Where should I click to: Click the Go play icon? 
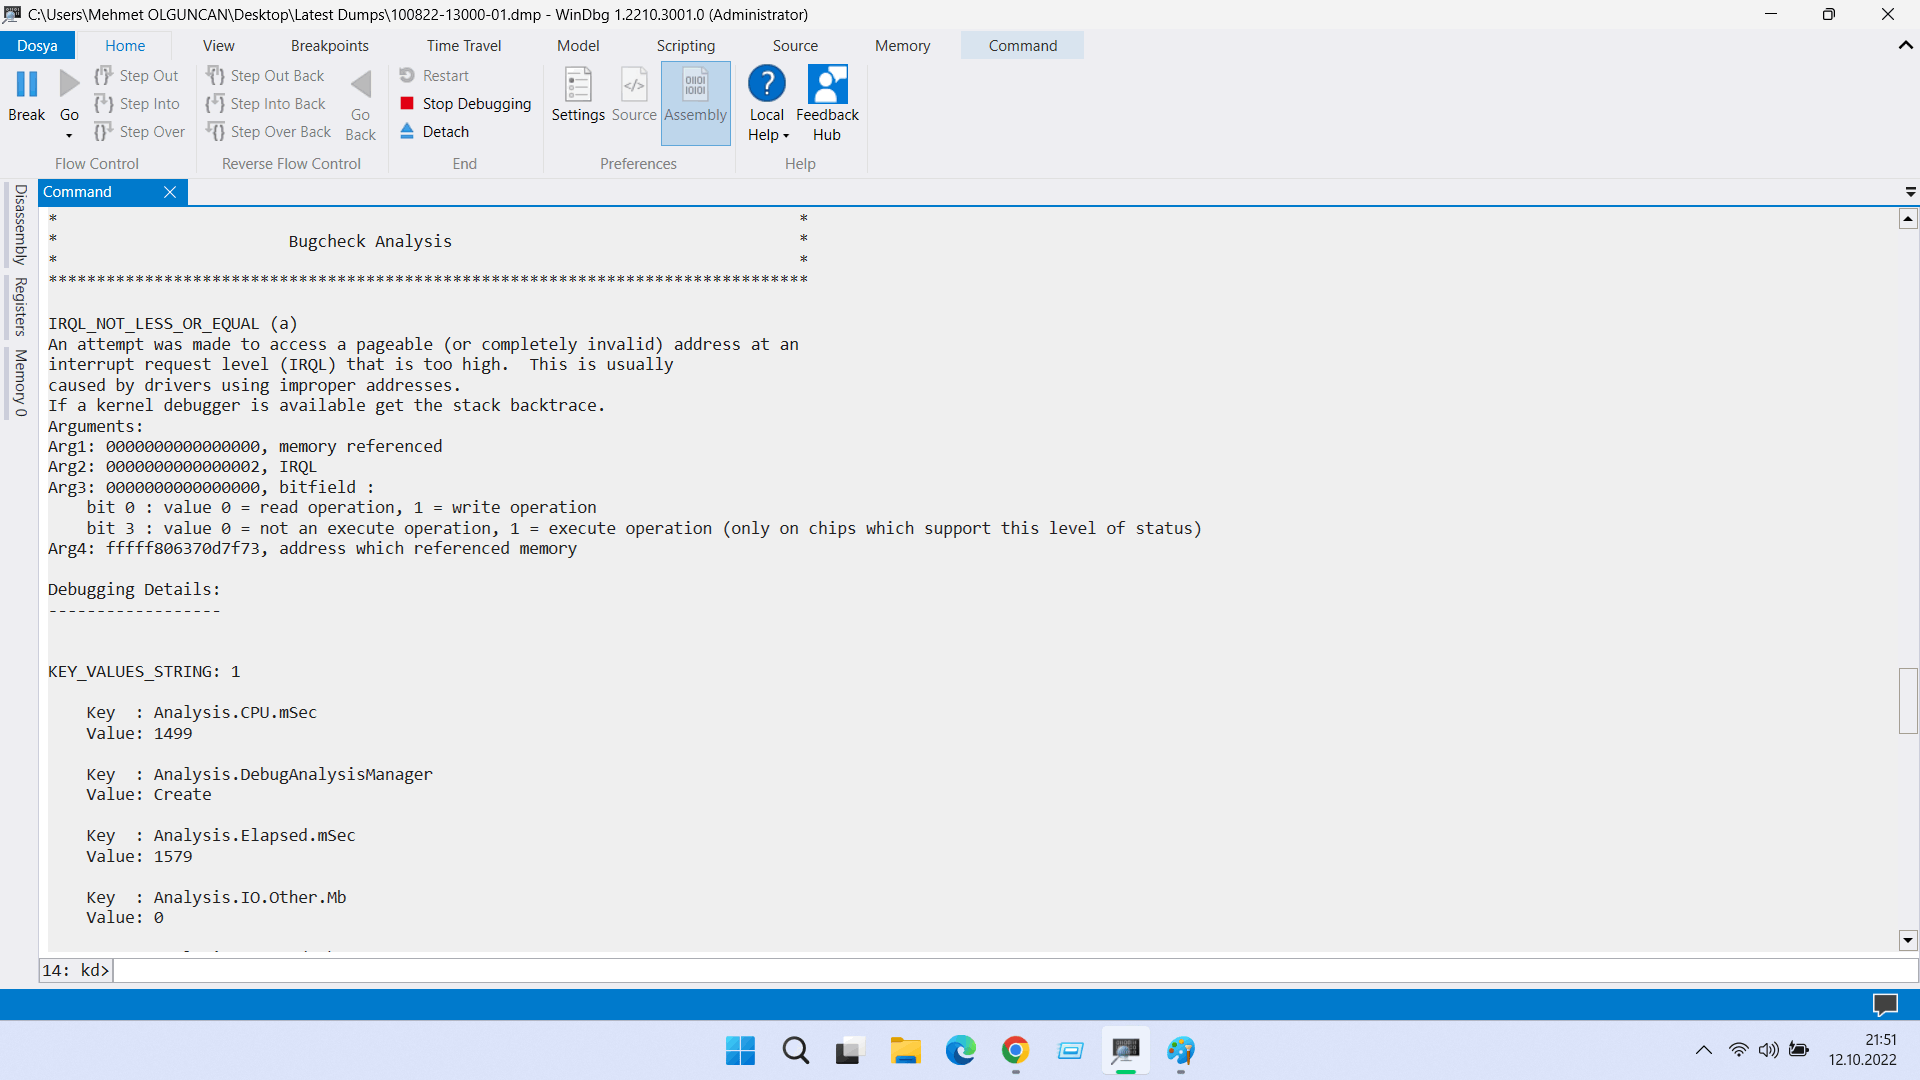tap(69, 85)
